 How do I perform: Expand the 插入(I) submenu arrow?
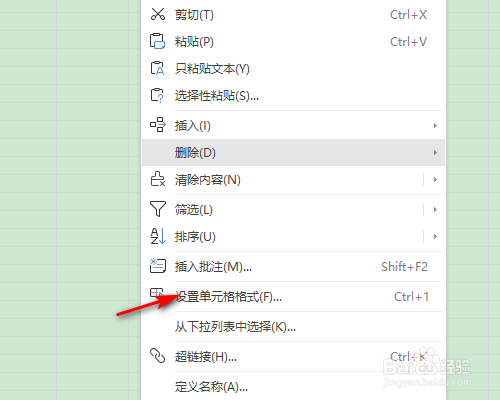coord(435,125)
